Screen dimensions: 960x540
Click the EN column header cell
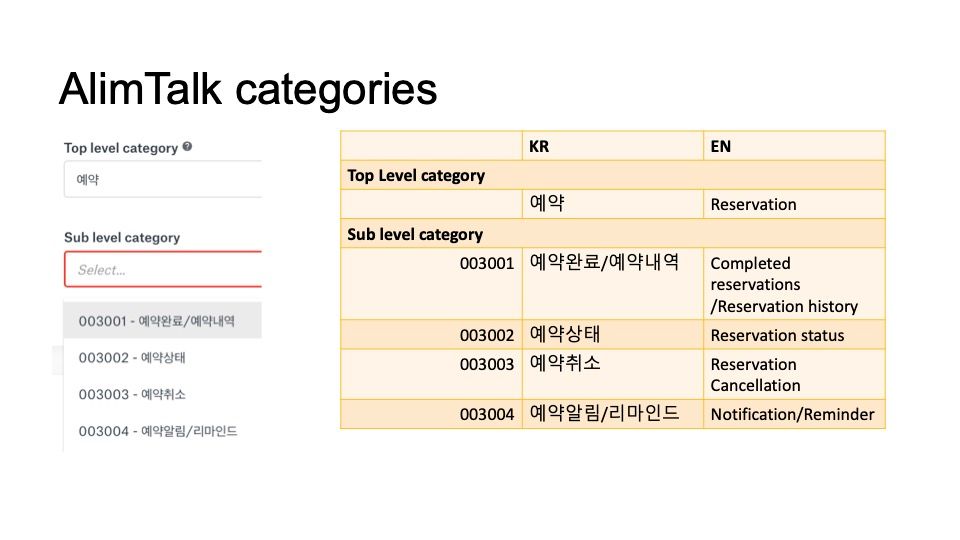[794, 146]
